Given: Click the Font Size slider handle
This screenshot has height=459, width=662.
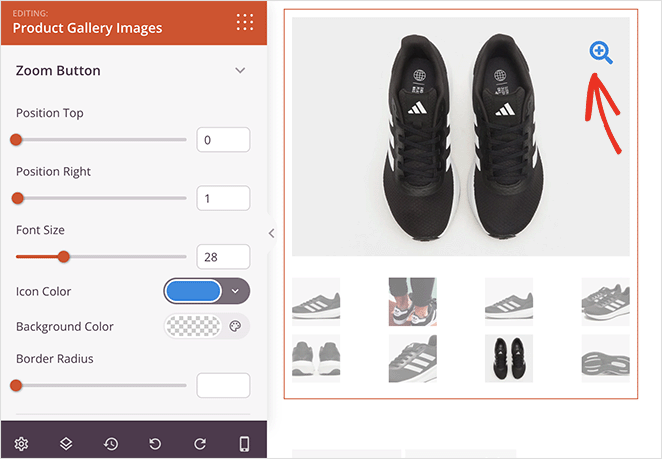Looking at the screenshot, I should (x=64, y=257).
